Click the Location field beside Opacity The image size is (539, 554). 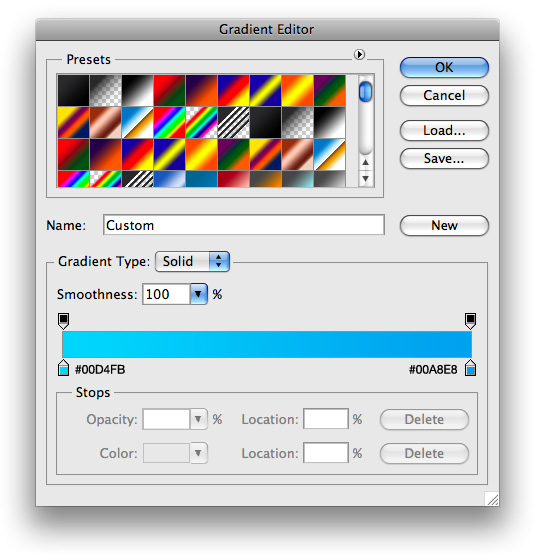tap(326, 419)
